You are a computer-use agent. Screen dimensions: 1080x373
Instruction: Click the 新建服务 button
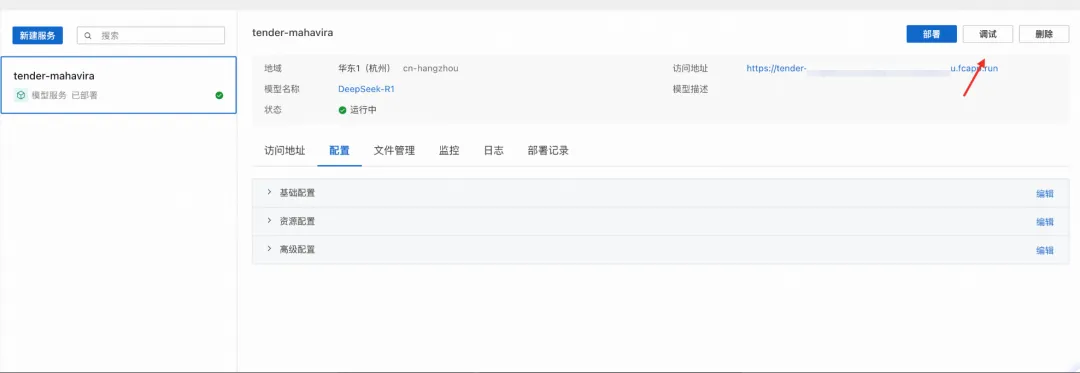pos(38,35)
